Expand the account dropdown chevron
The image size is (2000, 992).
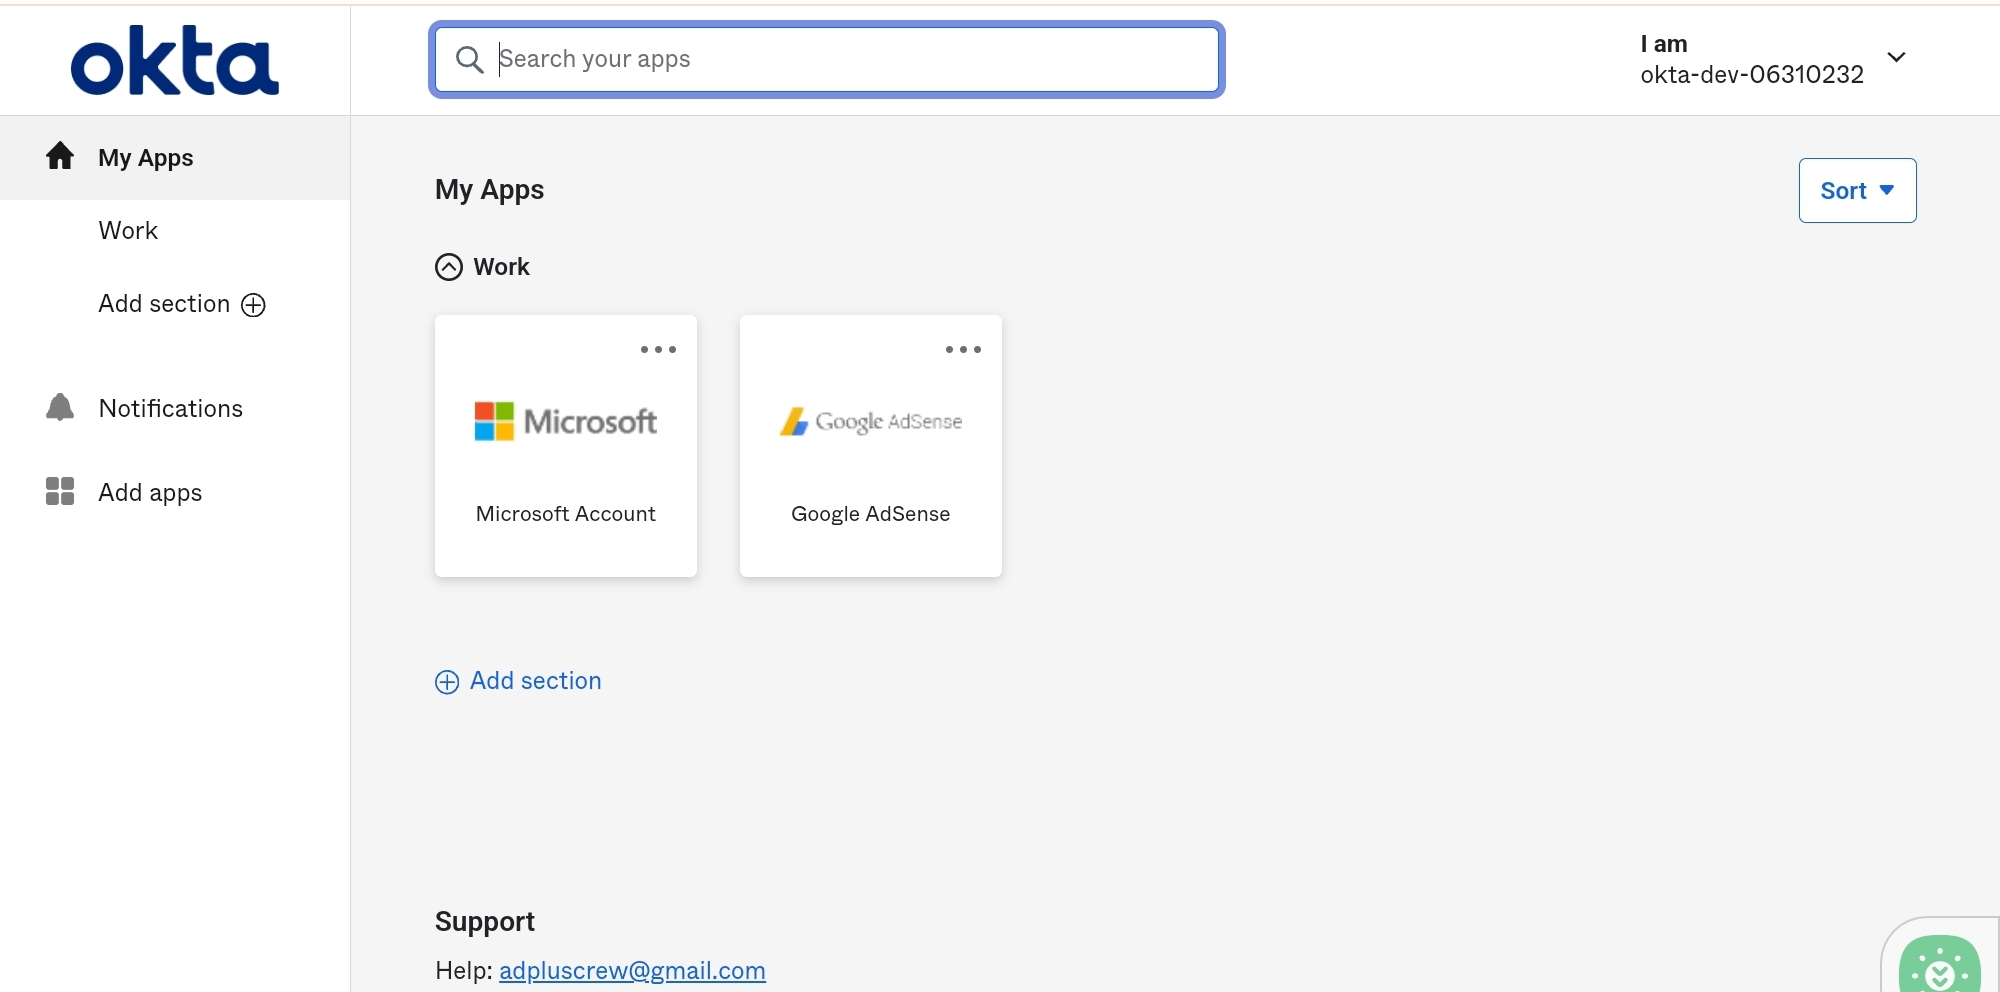pyautogui.click(x=1896, y=57)
